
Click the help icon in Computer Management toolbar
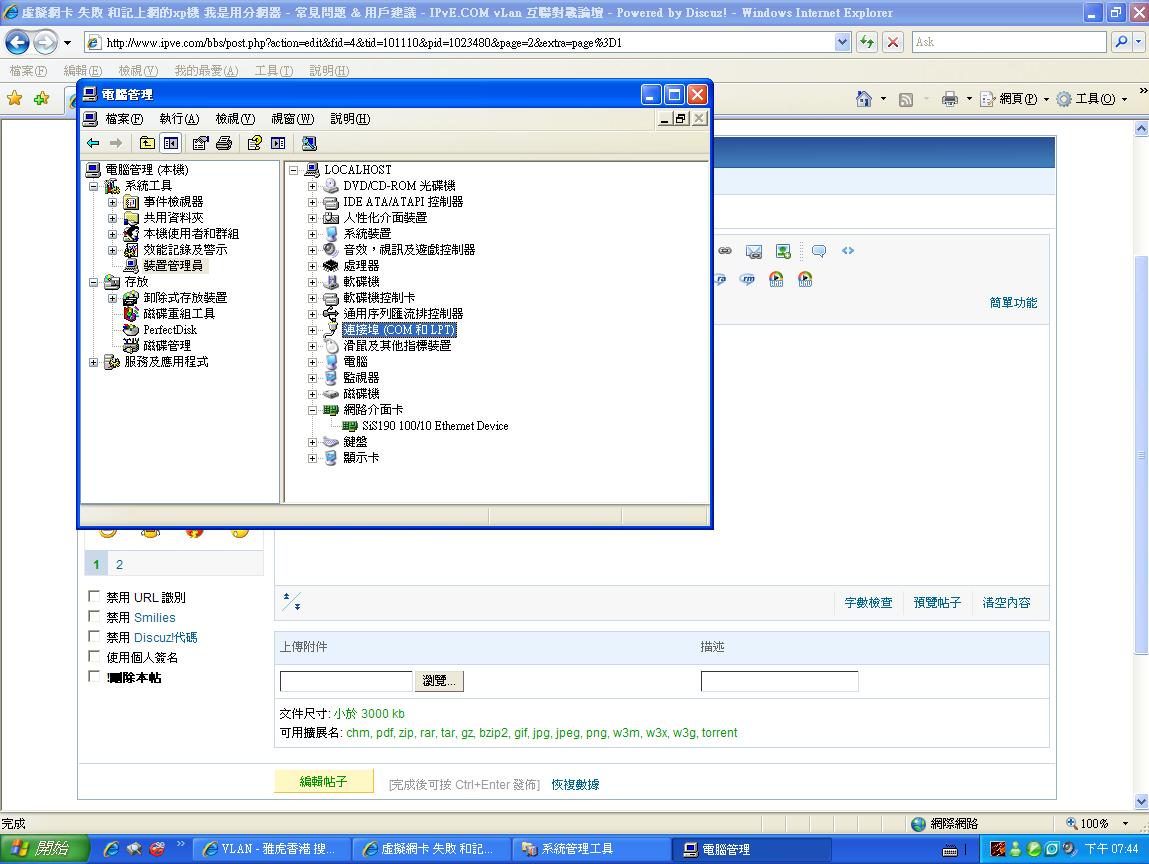(254, 143)
